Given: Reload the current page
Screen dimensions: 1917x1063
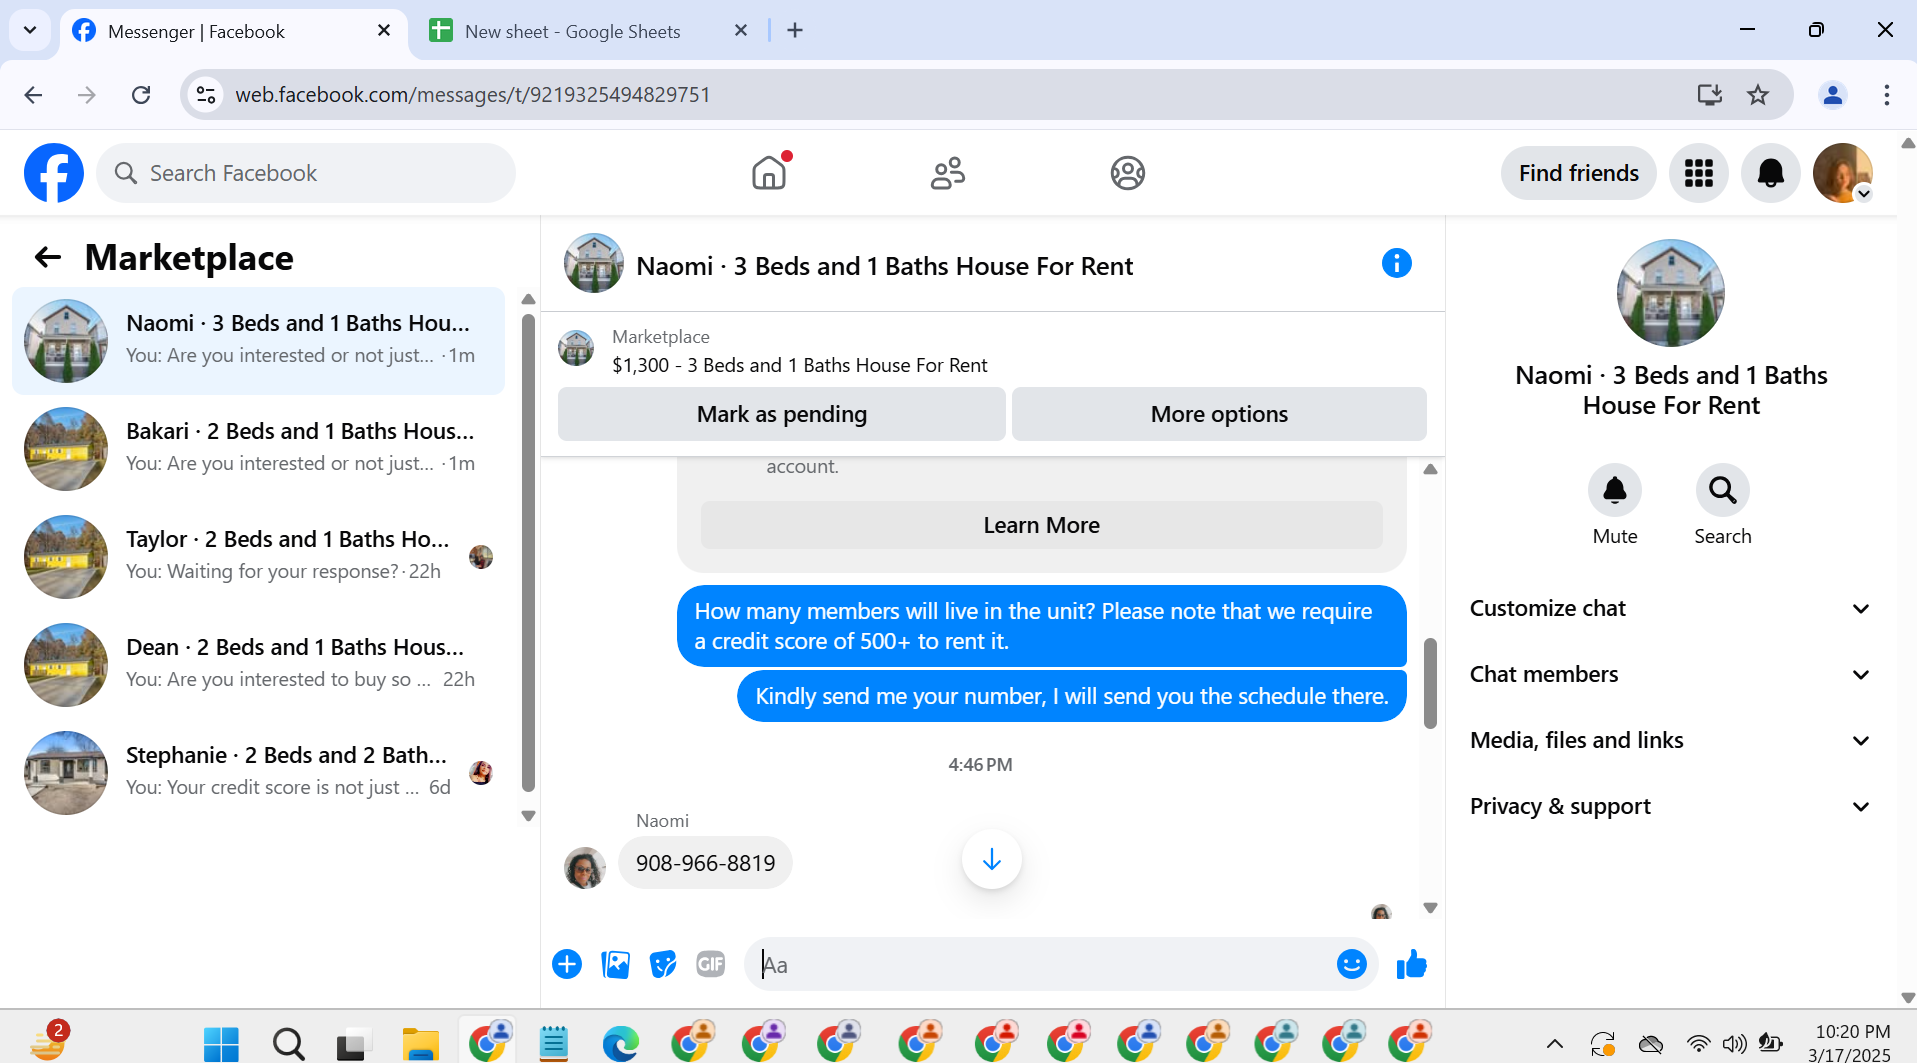Looking at the screenshot, I should 141,94.
